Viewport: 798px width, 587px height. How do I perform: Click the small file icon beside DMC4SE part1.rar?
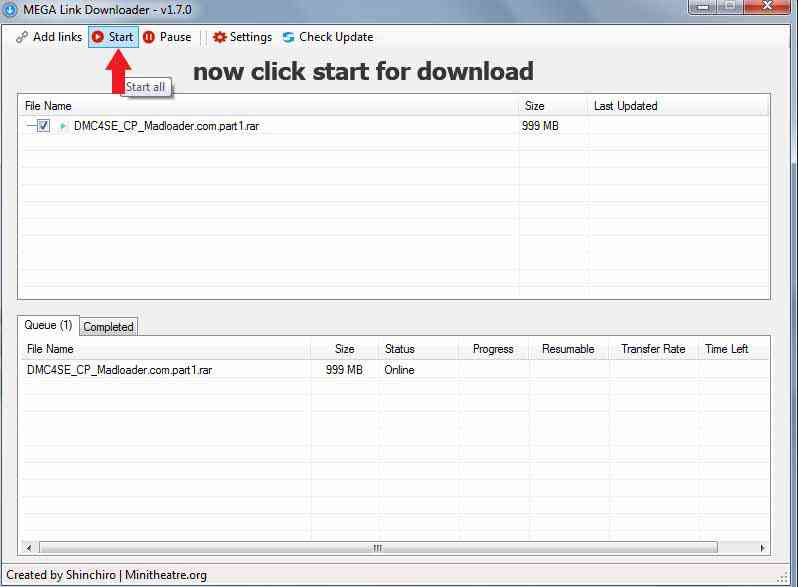[63, 126]
